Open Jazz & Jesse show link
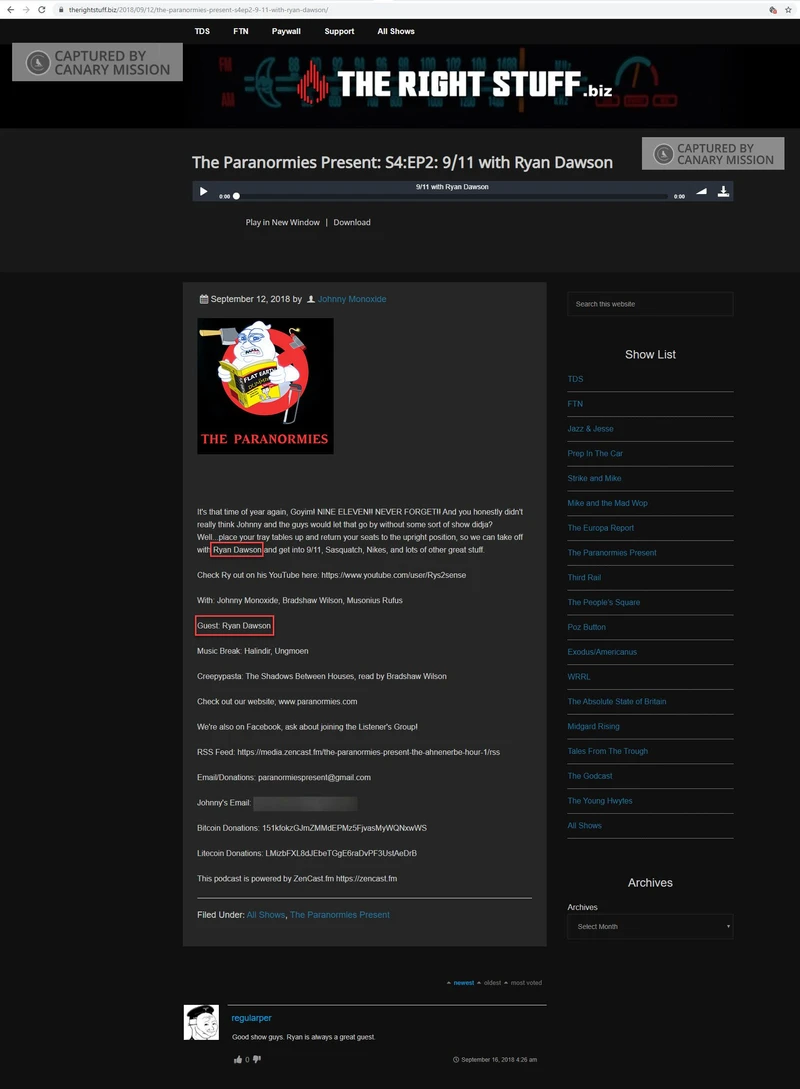 590,429
